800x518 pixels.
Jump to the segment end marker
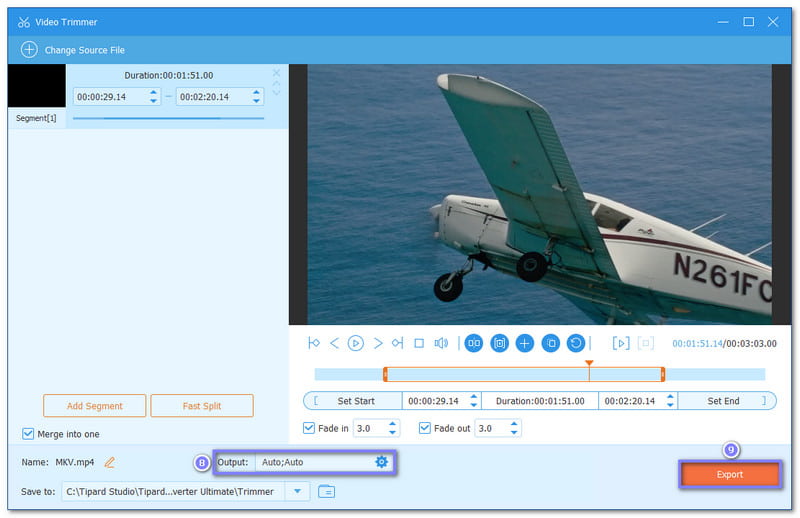(x=397, y=343)
